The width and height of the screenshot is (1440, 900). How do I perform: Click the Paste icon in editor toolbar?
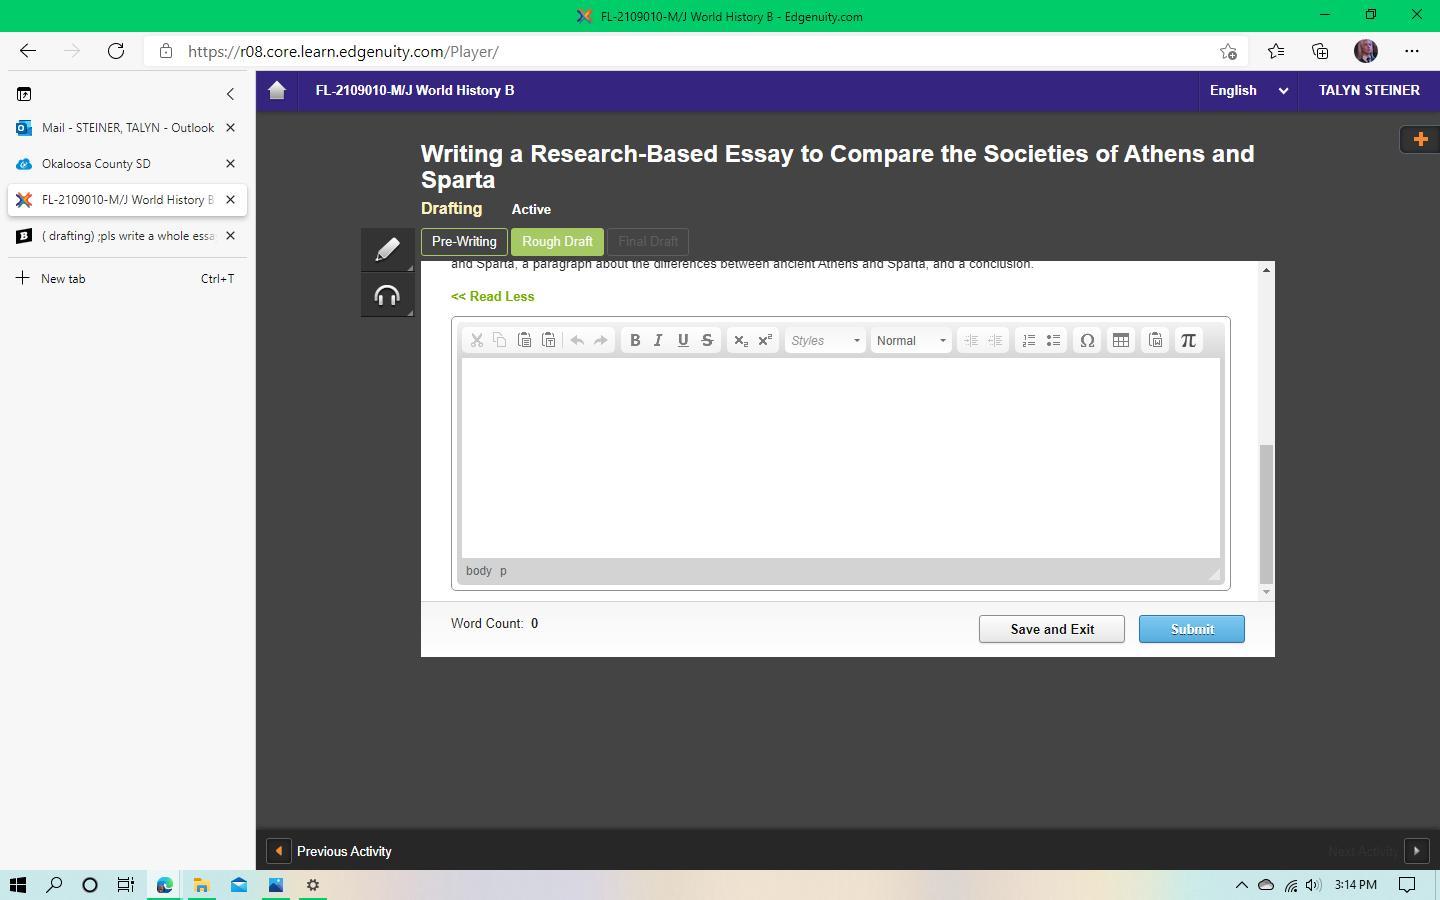(x=524, y=341)
